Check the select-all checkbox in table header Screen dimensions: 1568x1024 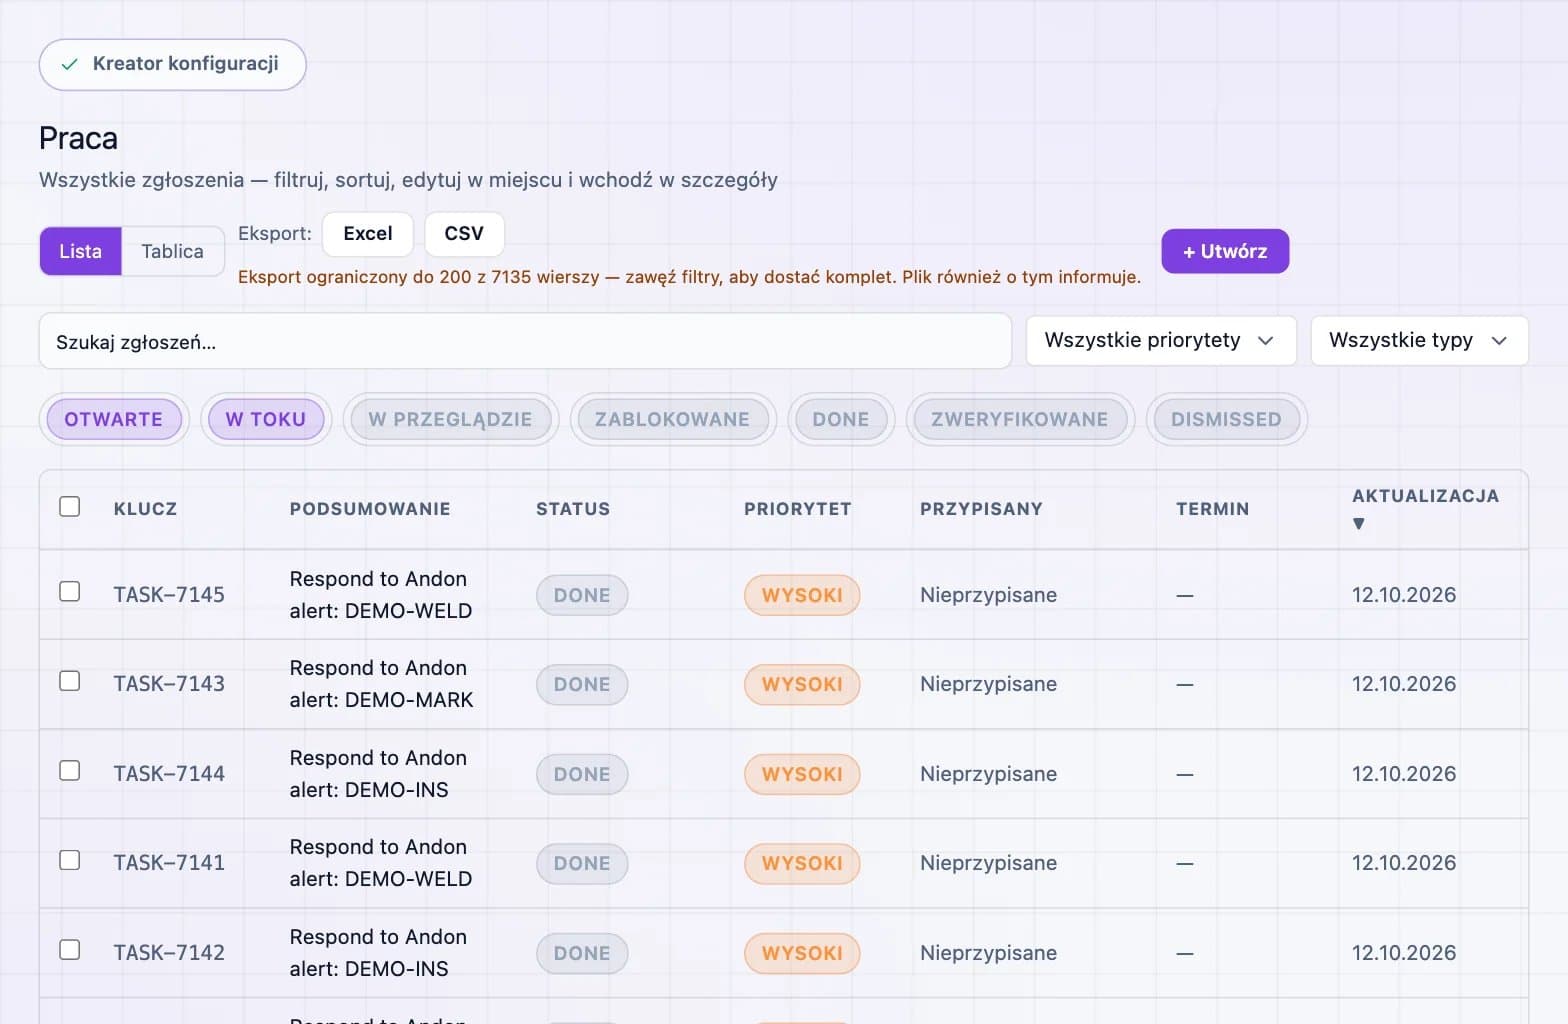point(69,506)
